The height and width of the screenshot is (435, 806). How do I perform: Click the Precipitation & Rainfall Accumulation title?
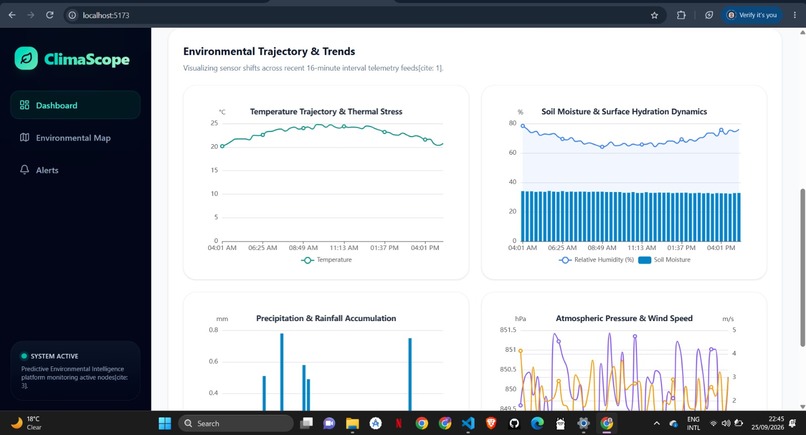326,318
